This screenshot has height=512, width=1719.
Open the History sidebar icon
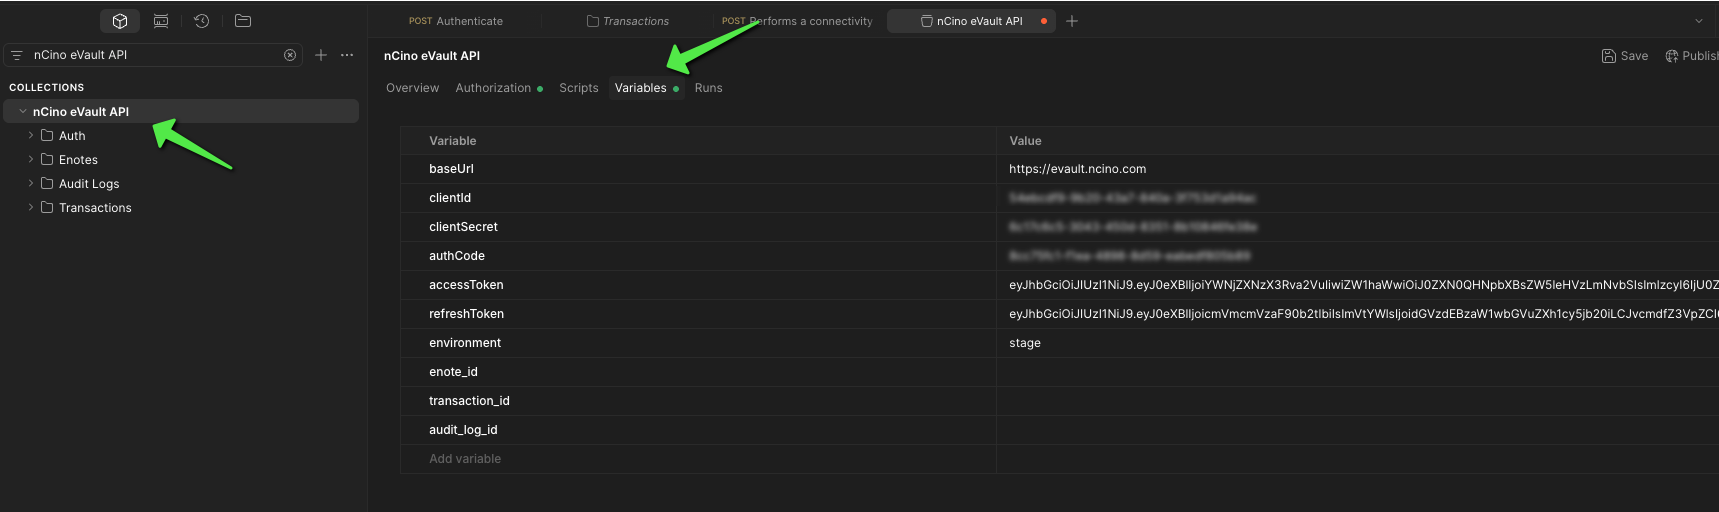(x=201, y=21)
